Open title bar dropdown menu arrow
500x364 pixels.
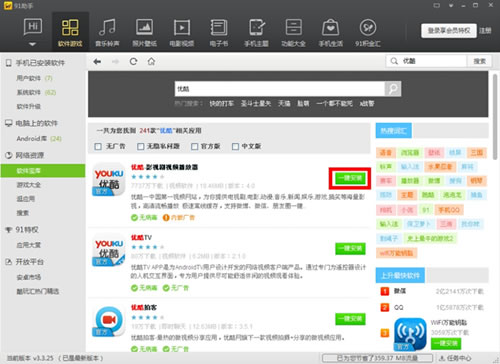tap(451, 6)
